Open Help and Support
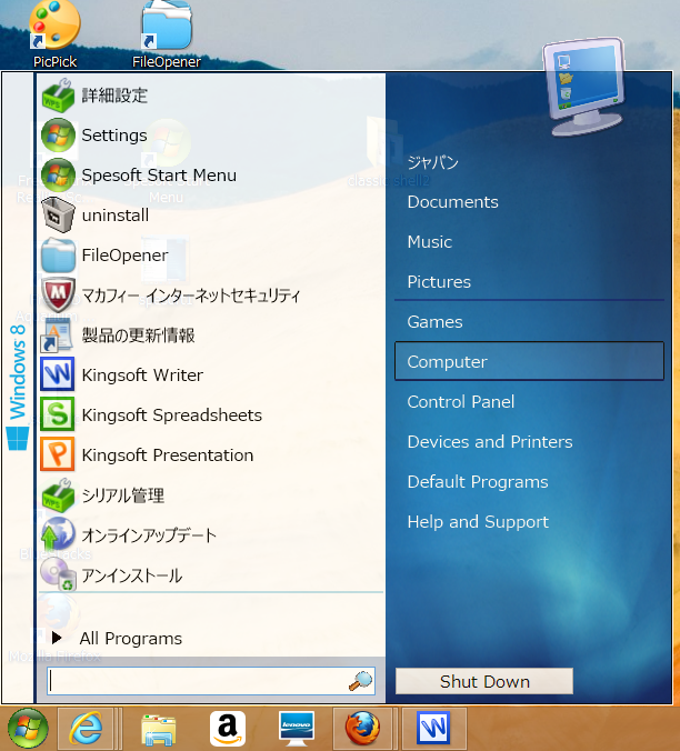680x751 pixels. [x=478, y=522]
